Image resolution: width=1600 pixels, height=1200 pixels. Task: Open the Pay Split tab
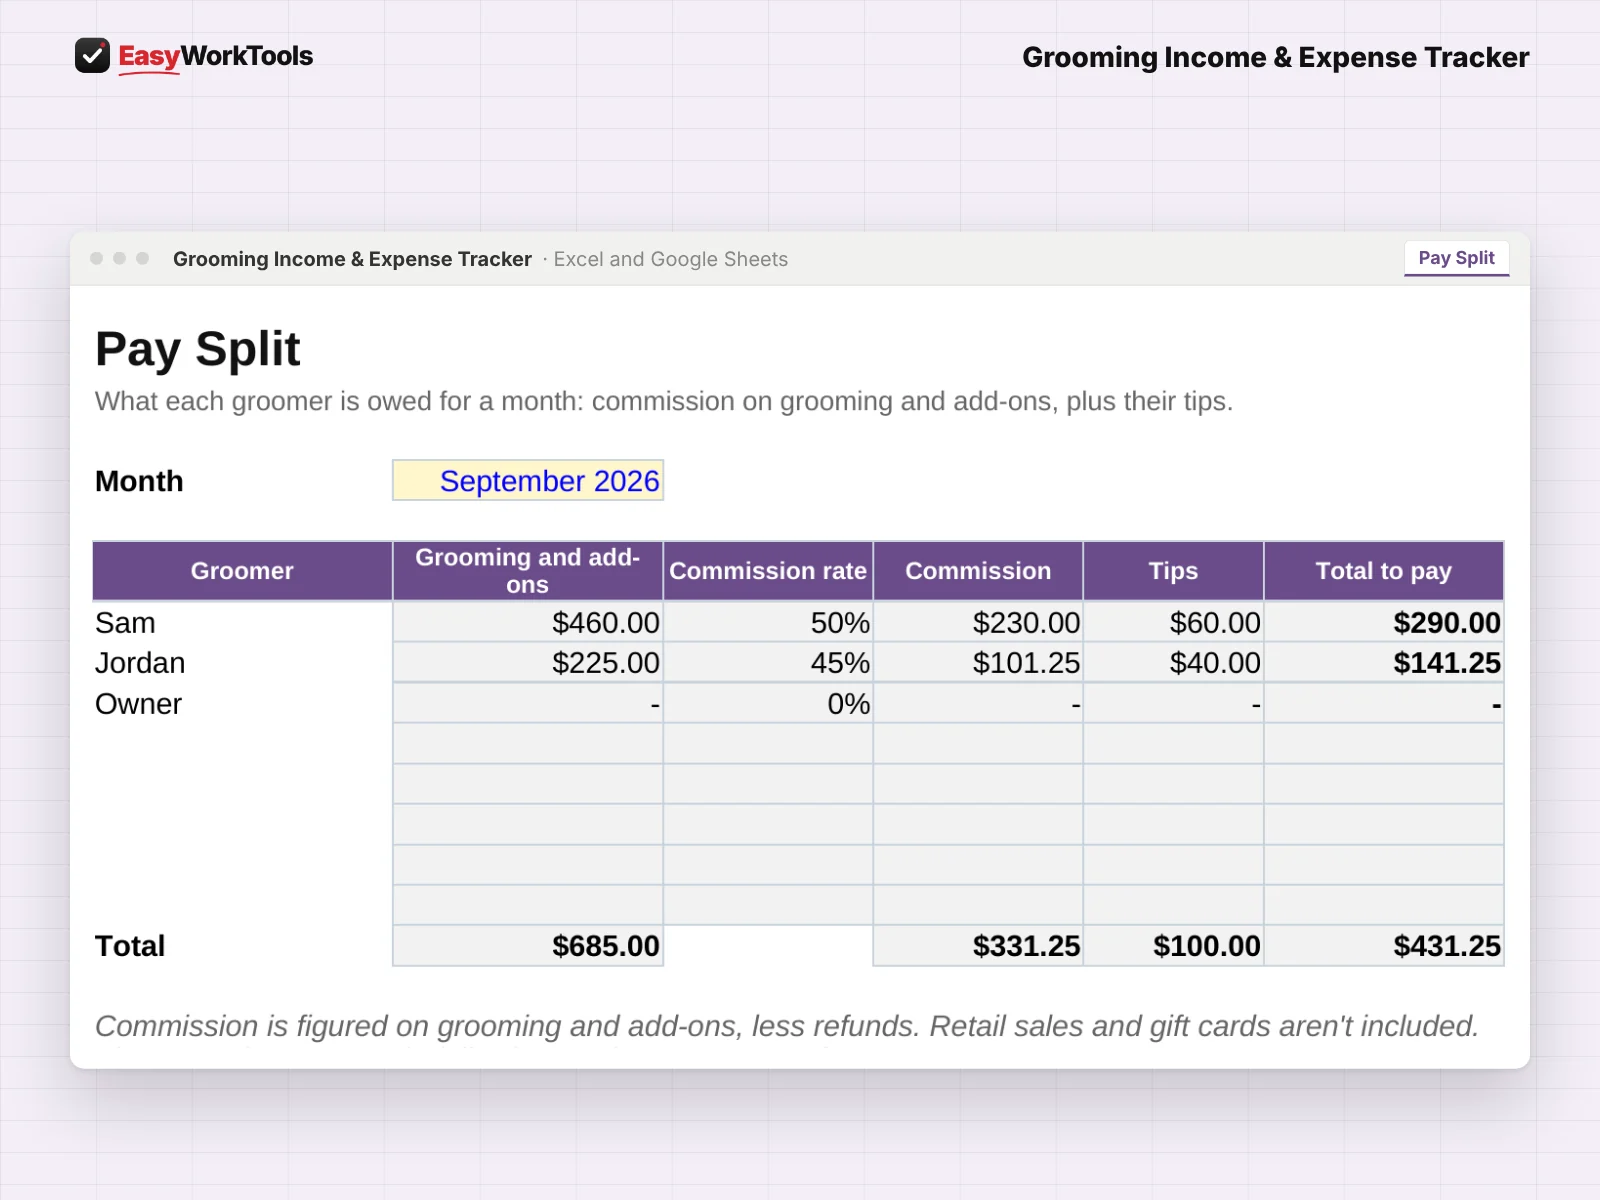coord(1456,258)
